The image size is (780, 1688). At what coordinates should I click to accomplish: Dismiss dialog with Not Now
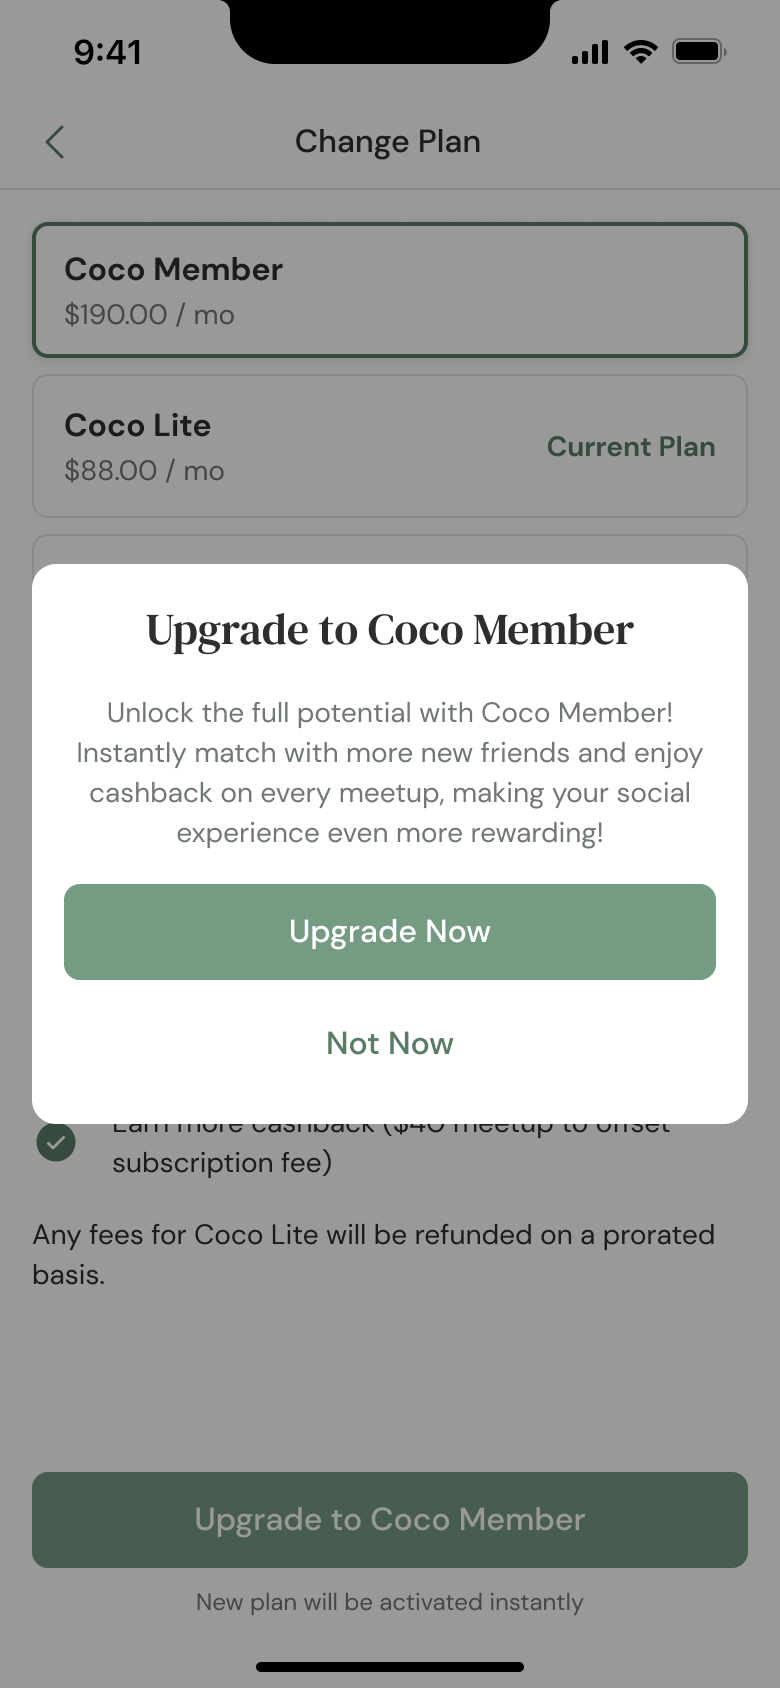[390, 1043]
